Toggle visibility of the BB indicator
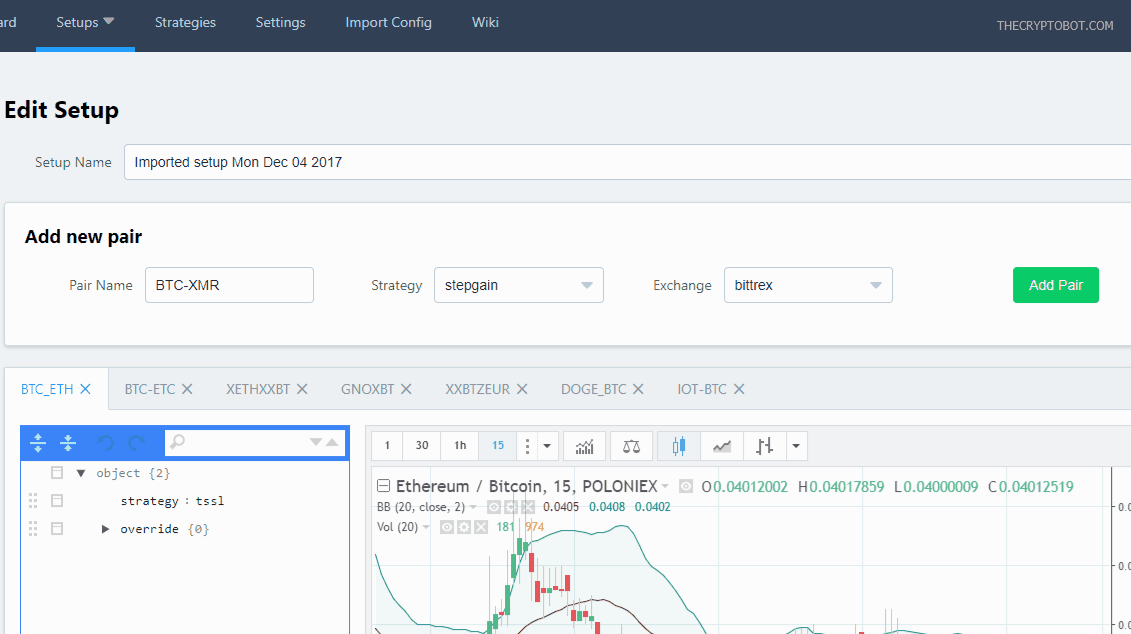The width and height of the screenshot is (1131, 634). click(494, 507)
